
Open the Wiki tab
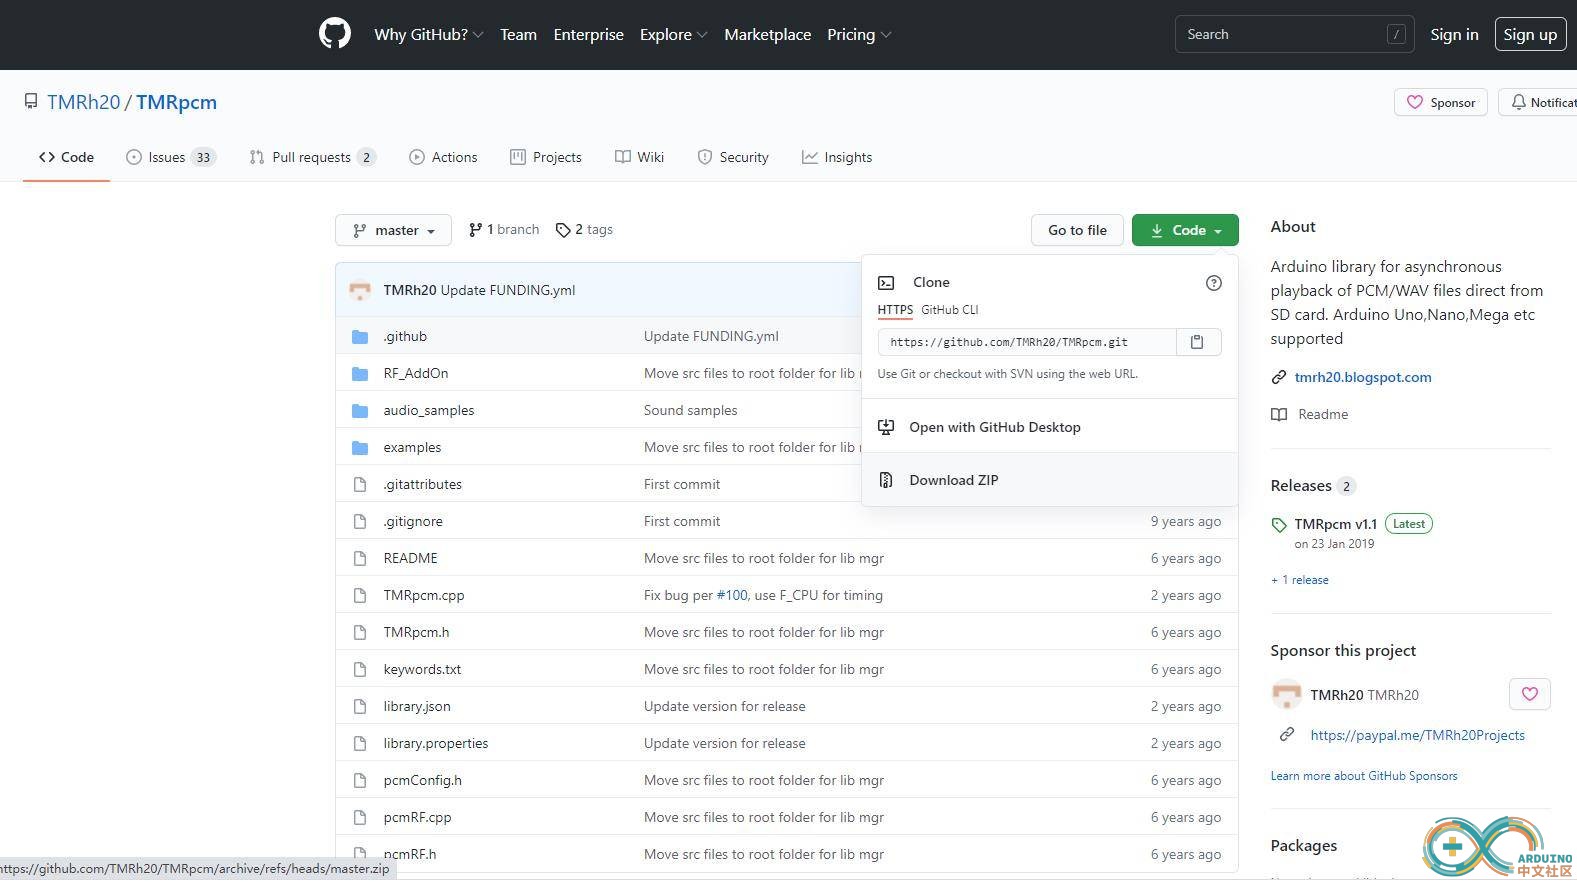(640, 157)
